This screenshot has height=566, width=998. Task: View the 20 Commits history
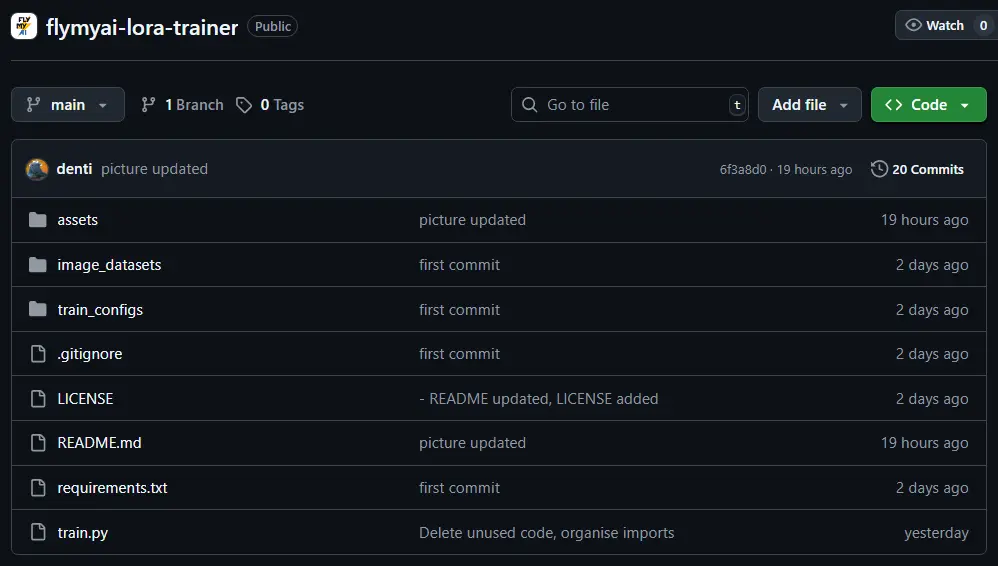(x=927, y=169)
